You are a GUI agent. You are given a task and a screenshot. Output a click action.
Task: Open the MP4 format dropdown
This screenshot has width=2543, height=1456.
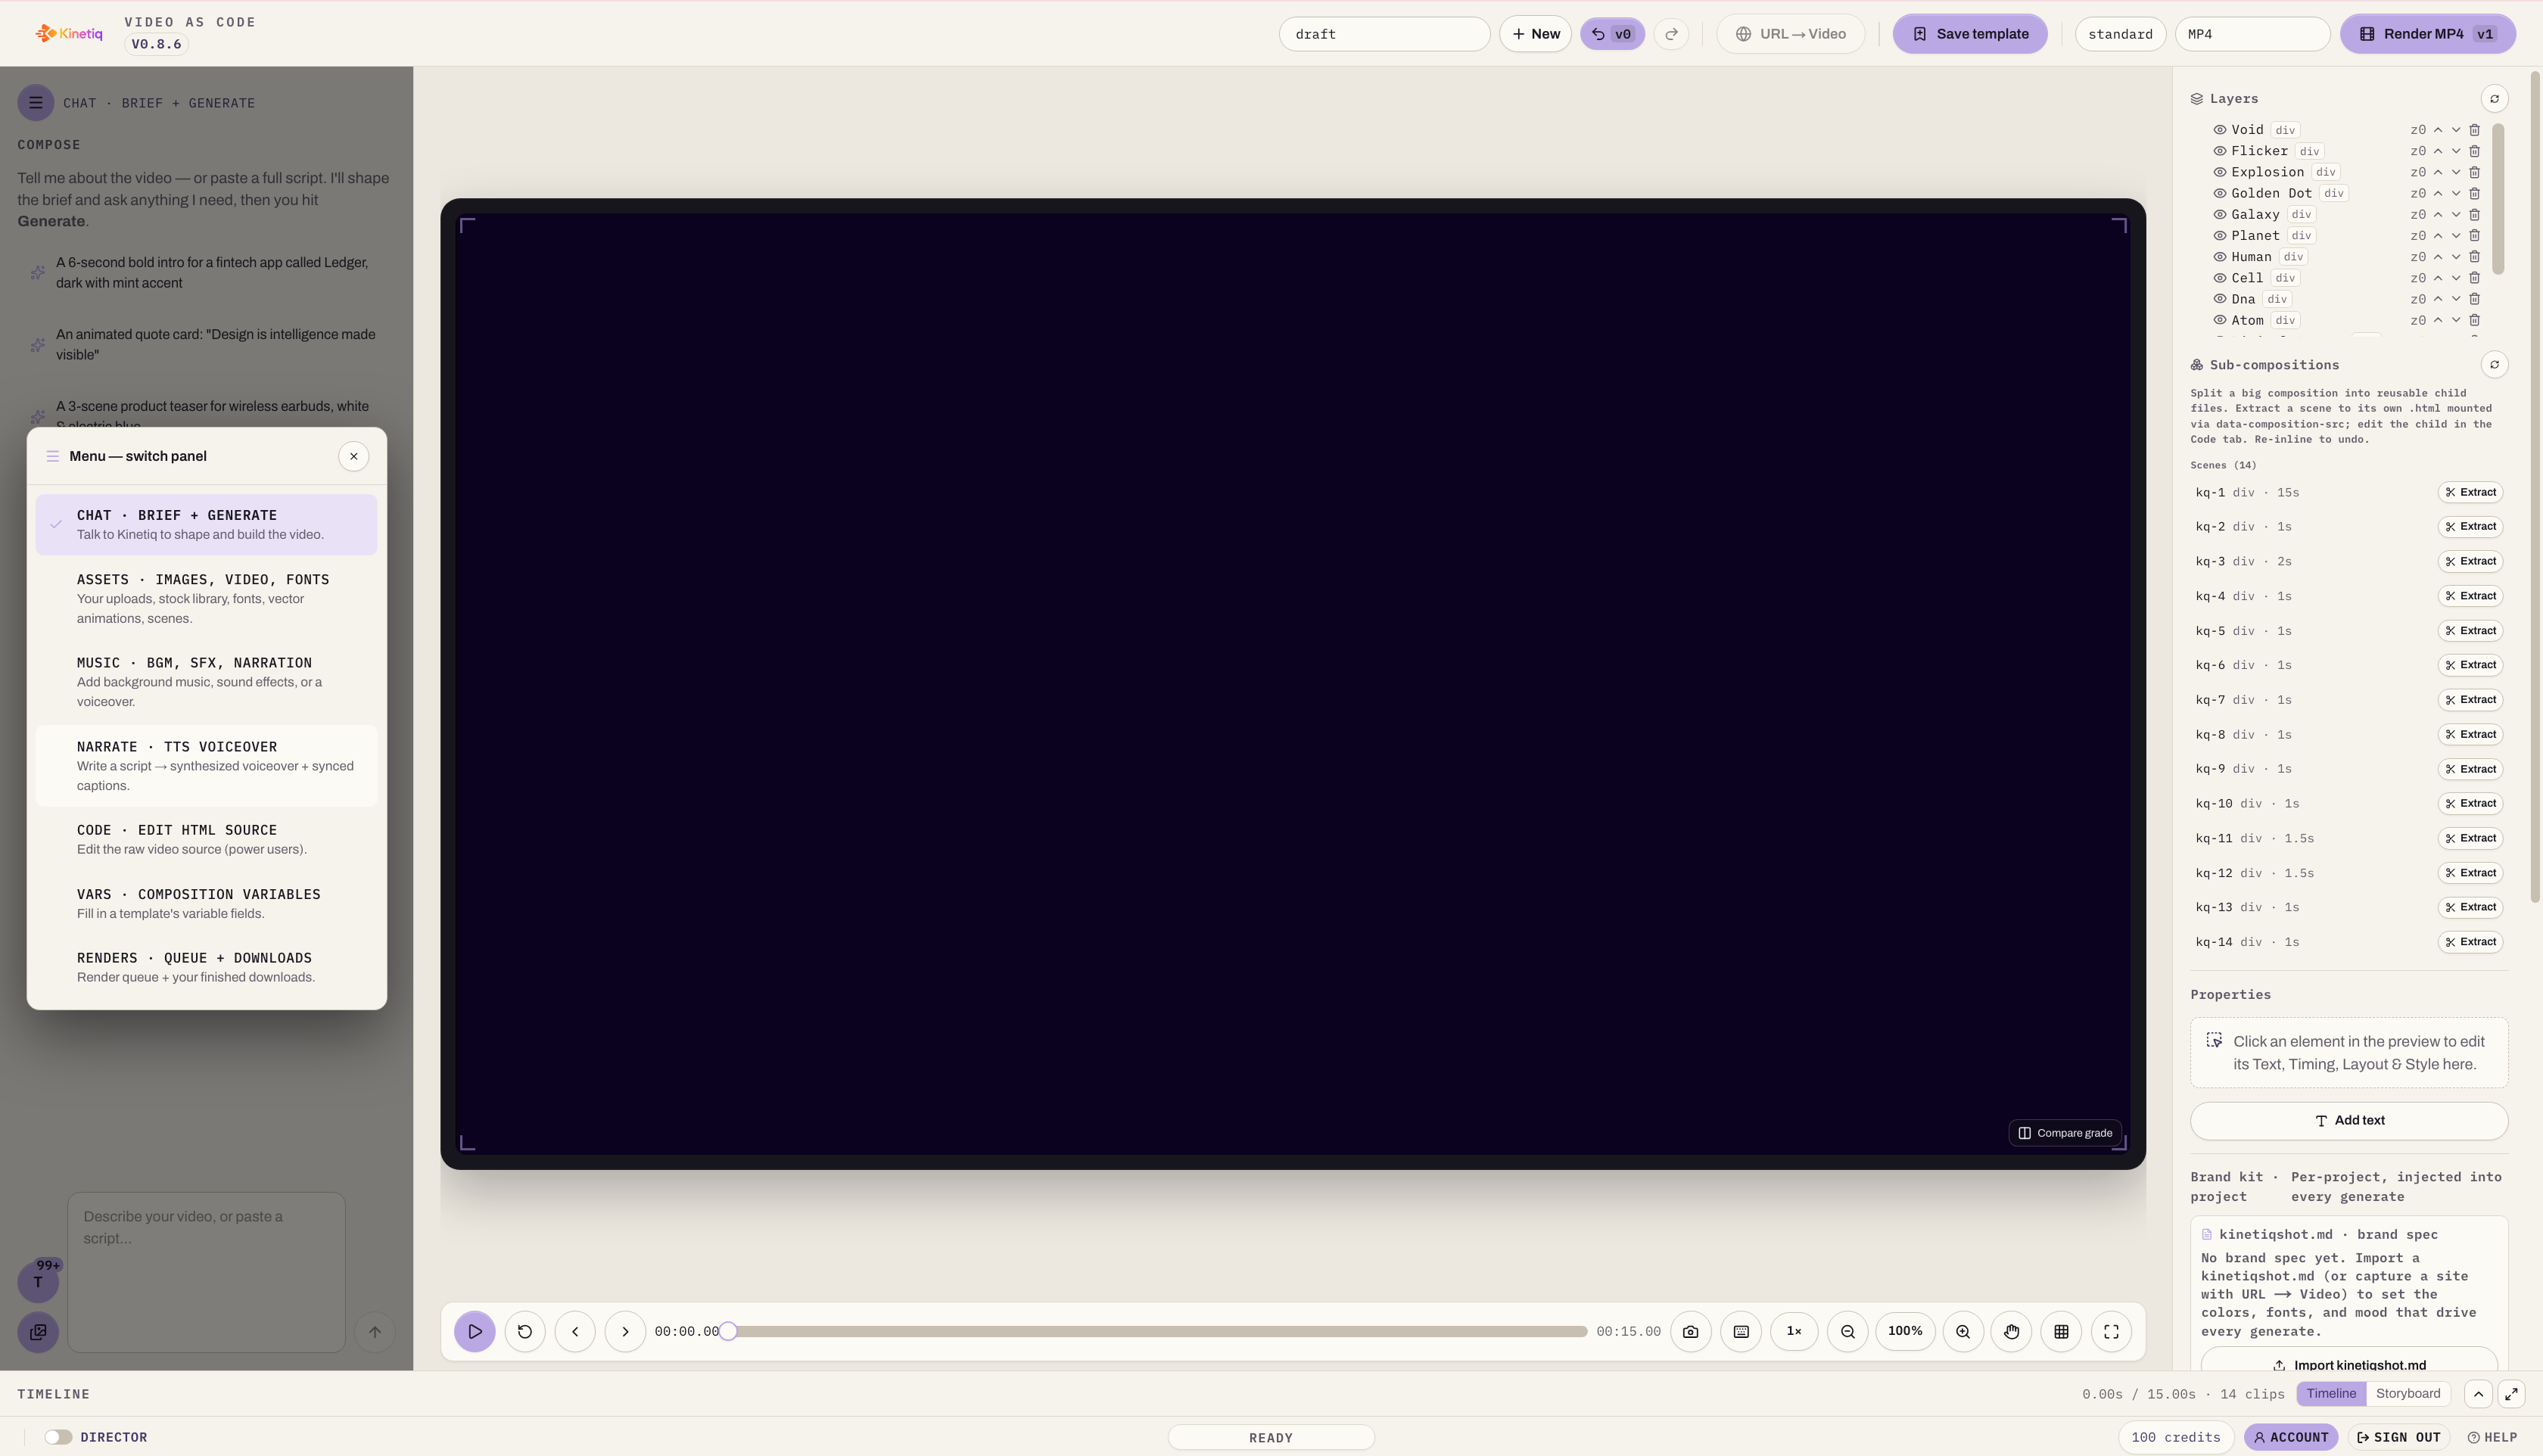(x=2252, y=34)
